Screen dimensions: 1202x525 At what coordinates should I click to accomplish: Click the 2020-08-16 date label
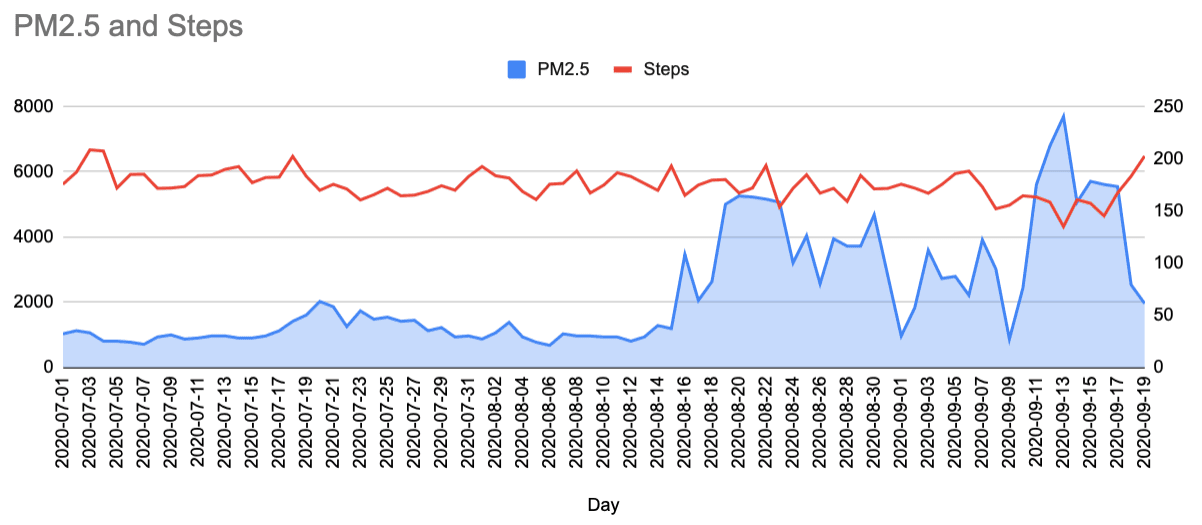point(684,425)
